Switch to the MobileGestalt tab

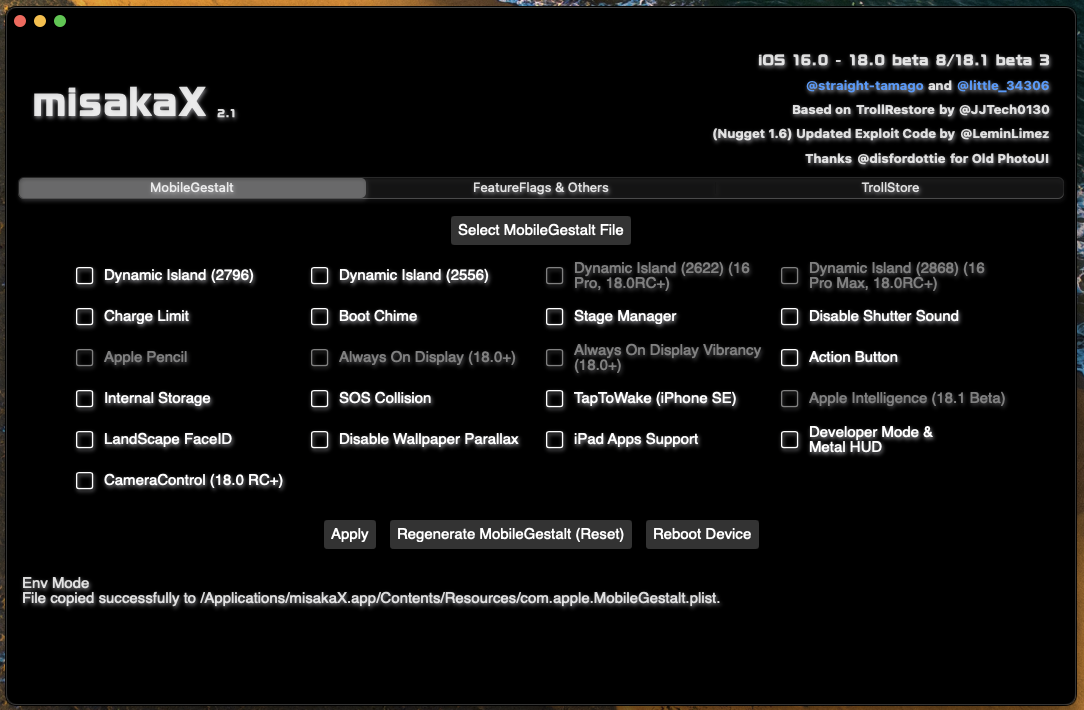pyautogui.click(x=192, y=188)
